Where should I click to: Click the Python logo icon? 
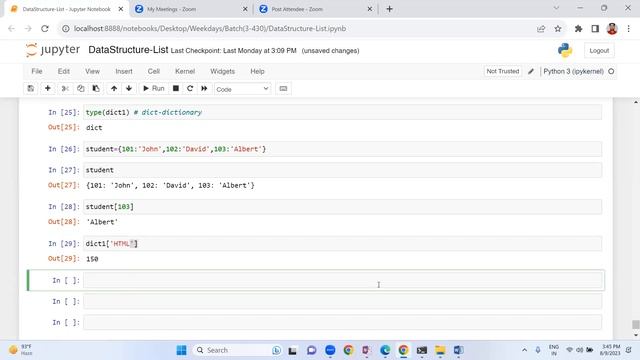pos(565,50)
